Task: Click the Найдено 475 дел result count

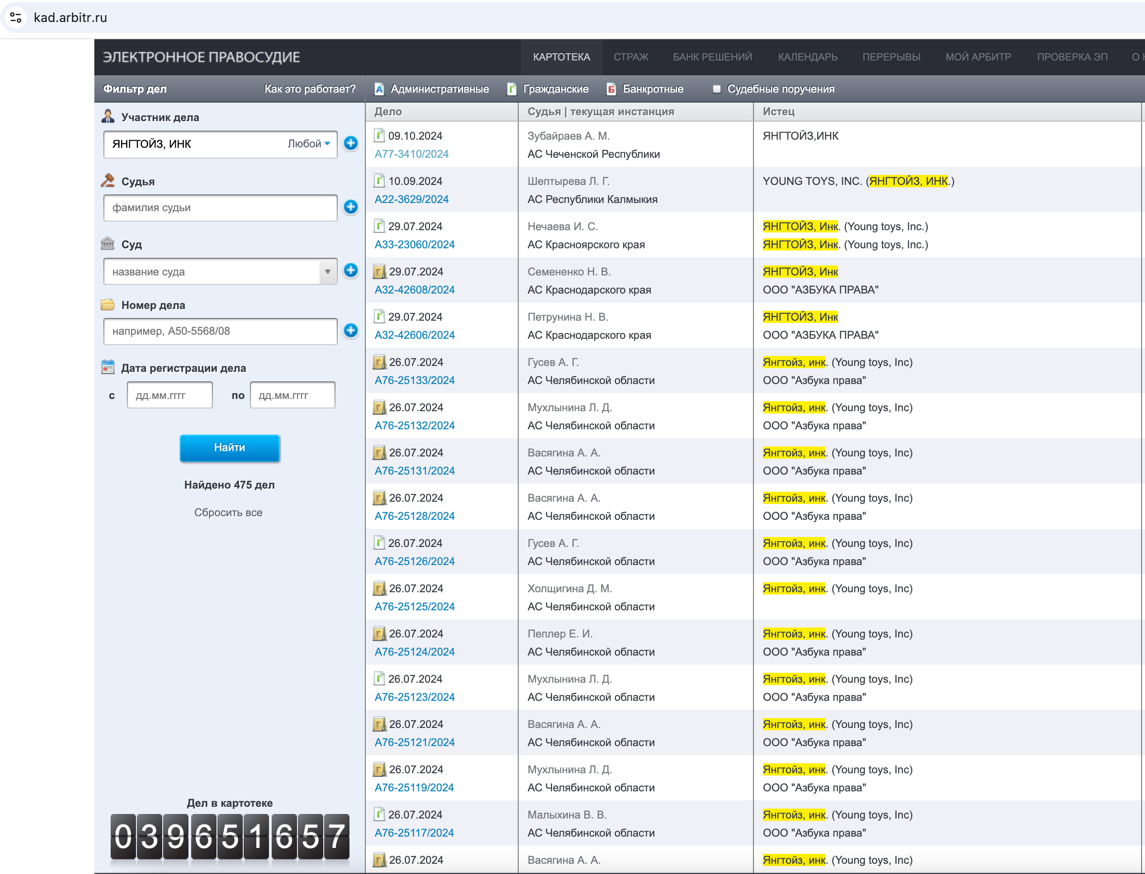Action: click(229, 485)
